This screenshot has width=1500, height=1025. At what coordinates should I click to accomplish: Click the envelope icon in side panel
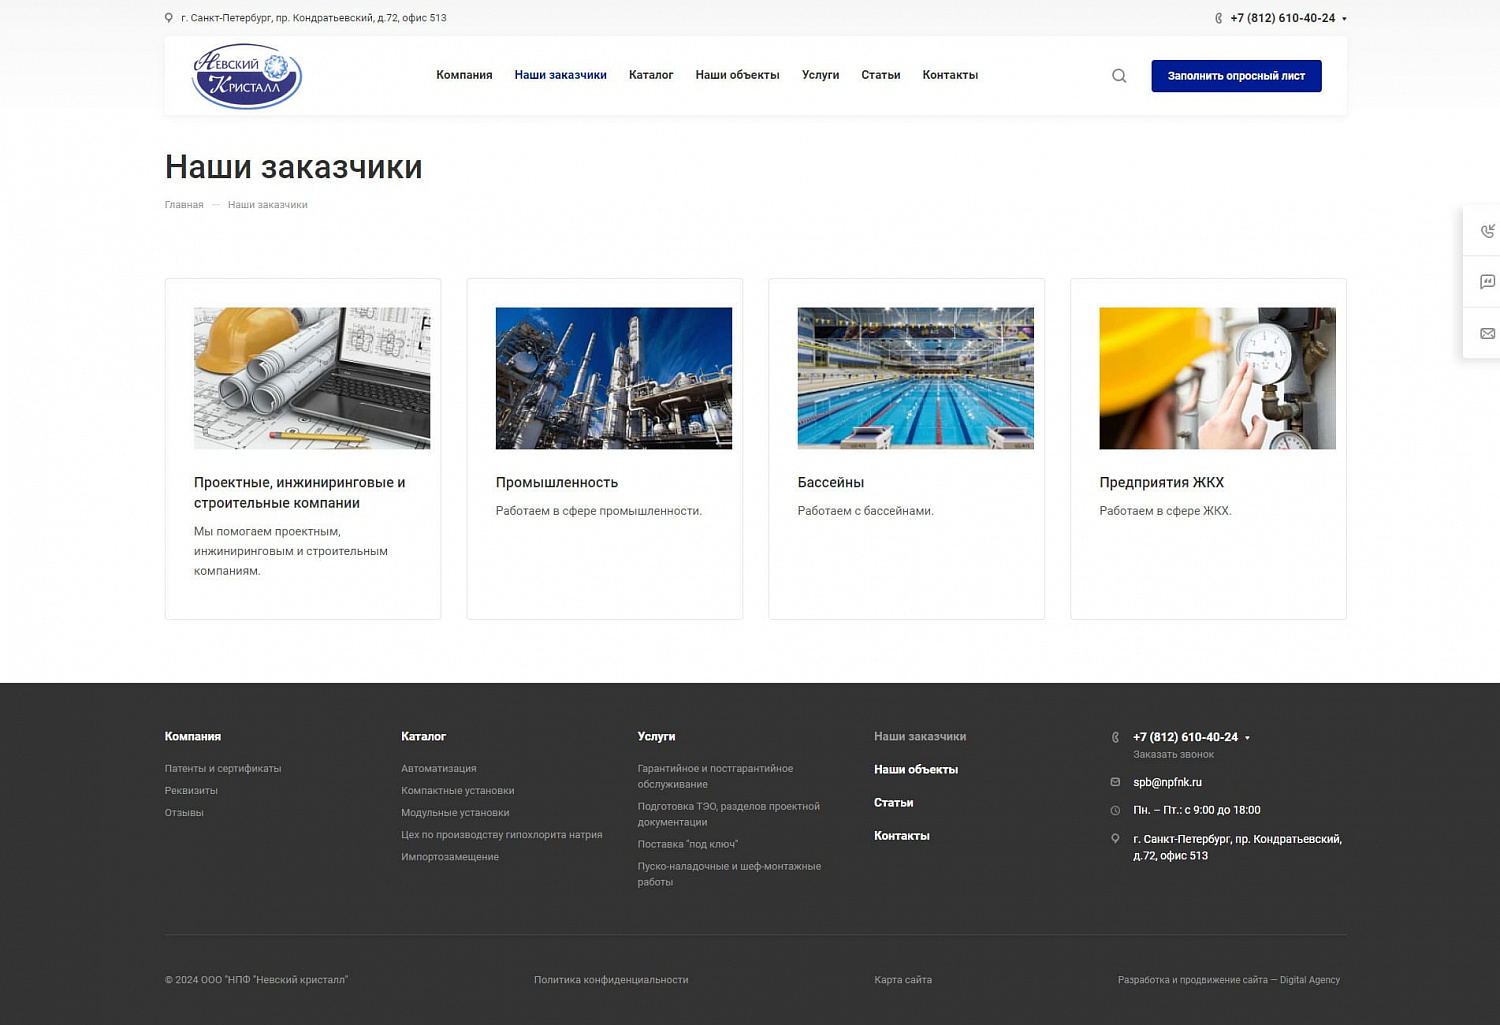pyautogui.click(x=1487, y=333)
